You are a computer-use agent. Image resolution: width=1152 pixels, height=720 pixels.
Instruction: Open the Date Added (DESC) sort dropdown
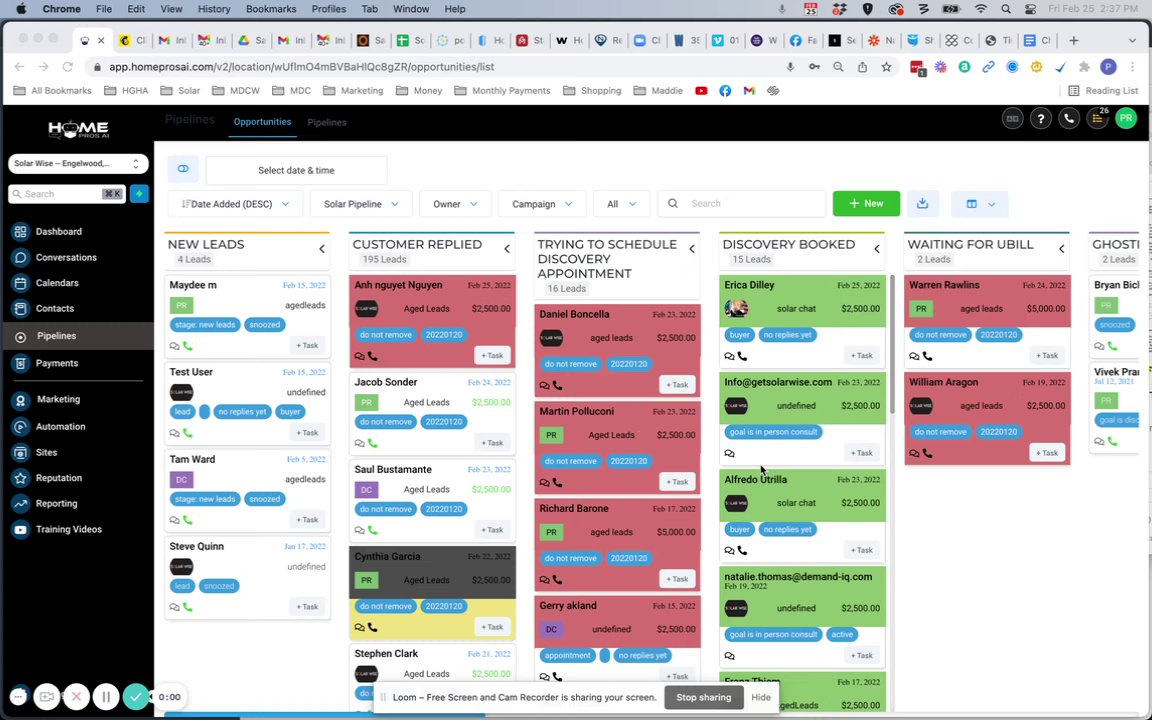(235, 204)
